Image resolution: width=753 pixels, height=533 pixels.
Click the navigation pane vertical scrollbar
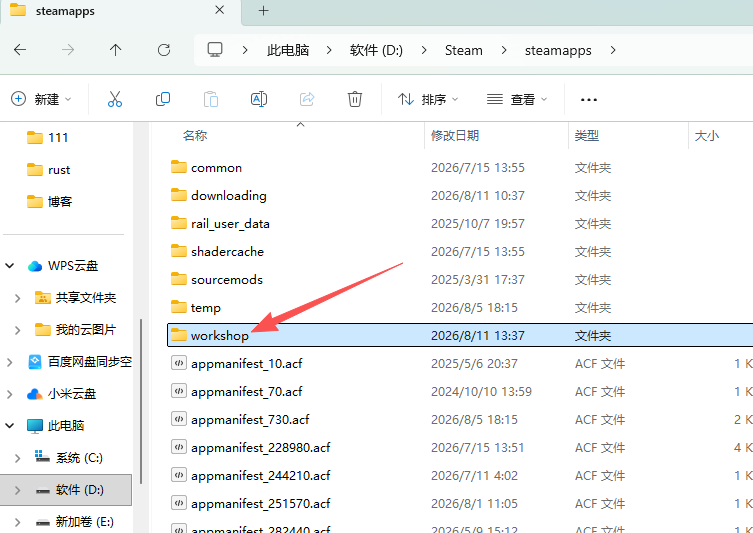141,401
